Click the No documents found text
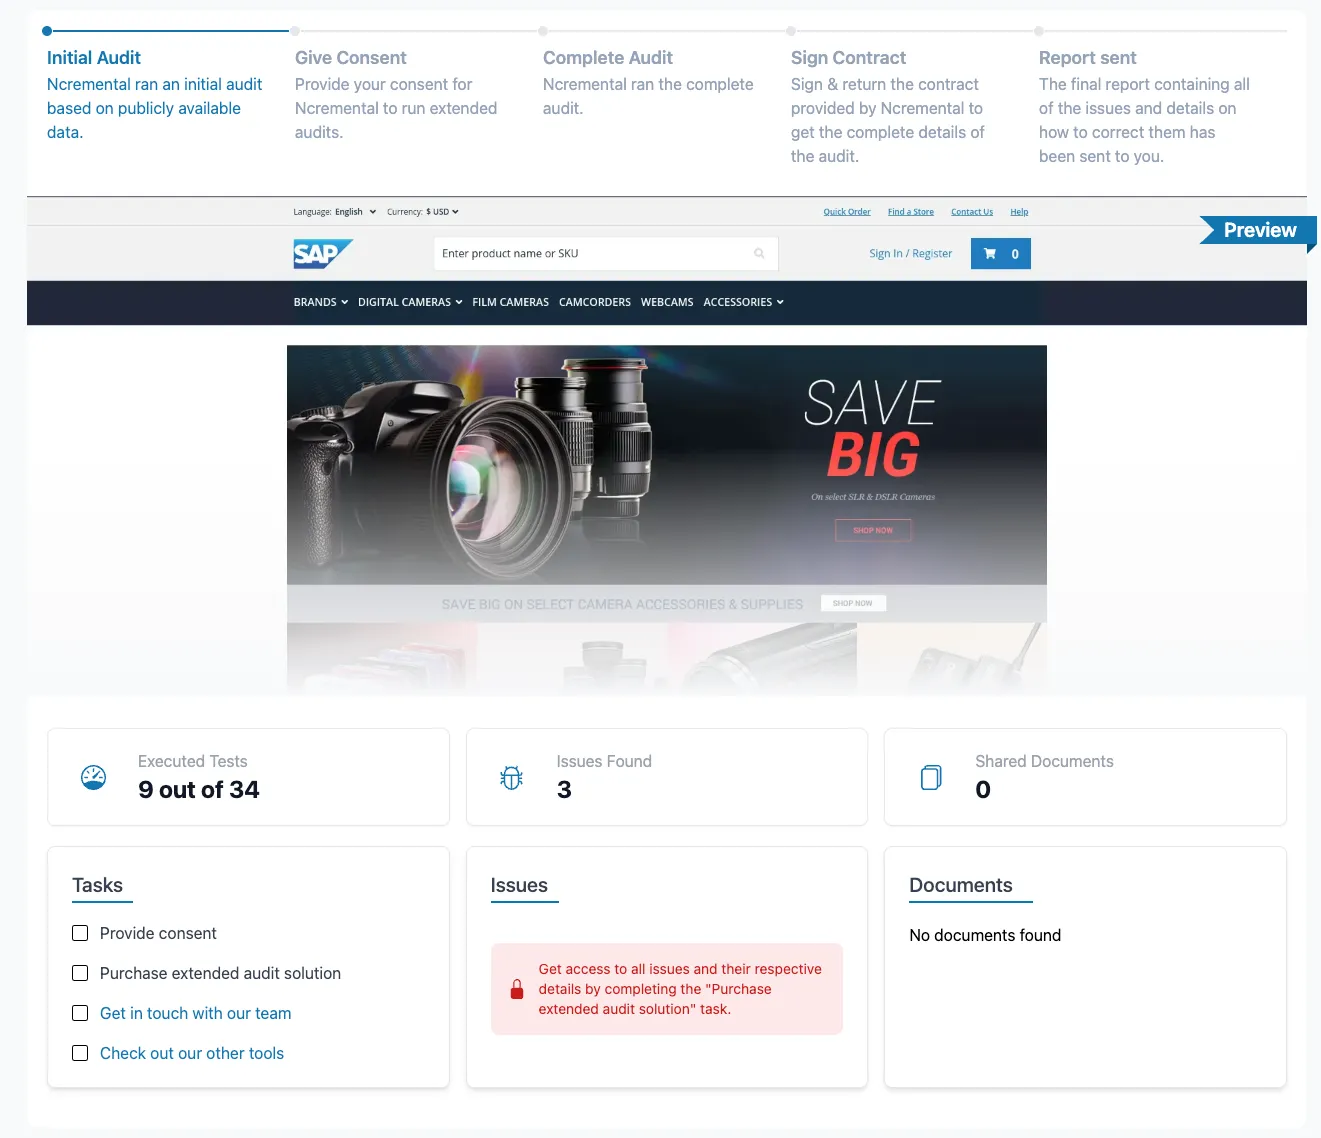 [985, 935]
